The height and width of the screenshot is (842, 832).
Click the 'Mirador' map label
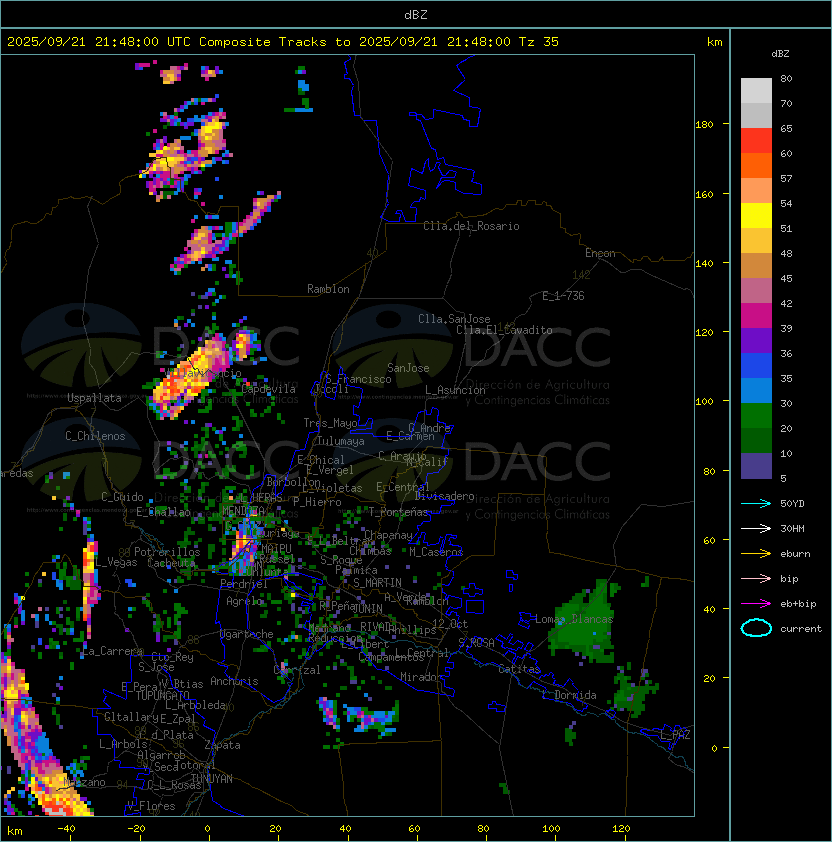[x=422, y=677]
